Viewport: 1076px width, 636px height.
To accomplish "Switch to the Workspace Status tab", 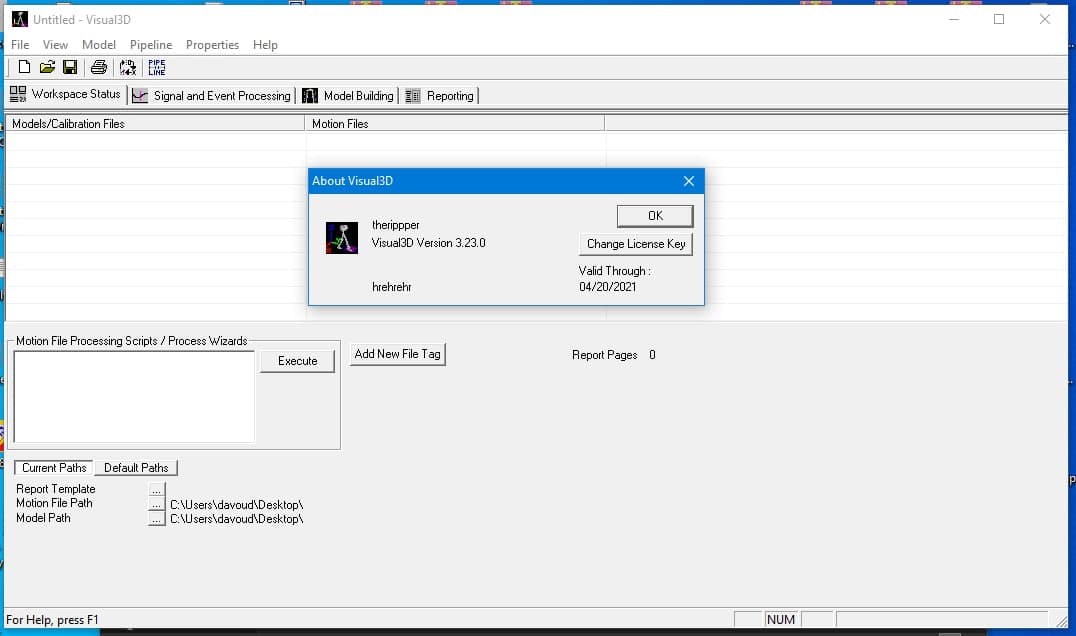I will 66,95.
